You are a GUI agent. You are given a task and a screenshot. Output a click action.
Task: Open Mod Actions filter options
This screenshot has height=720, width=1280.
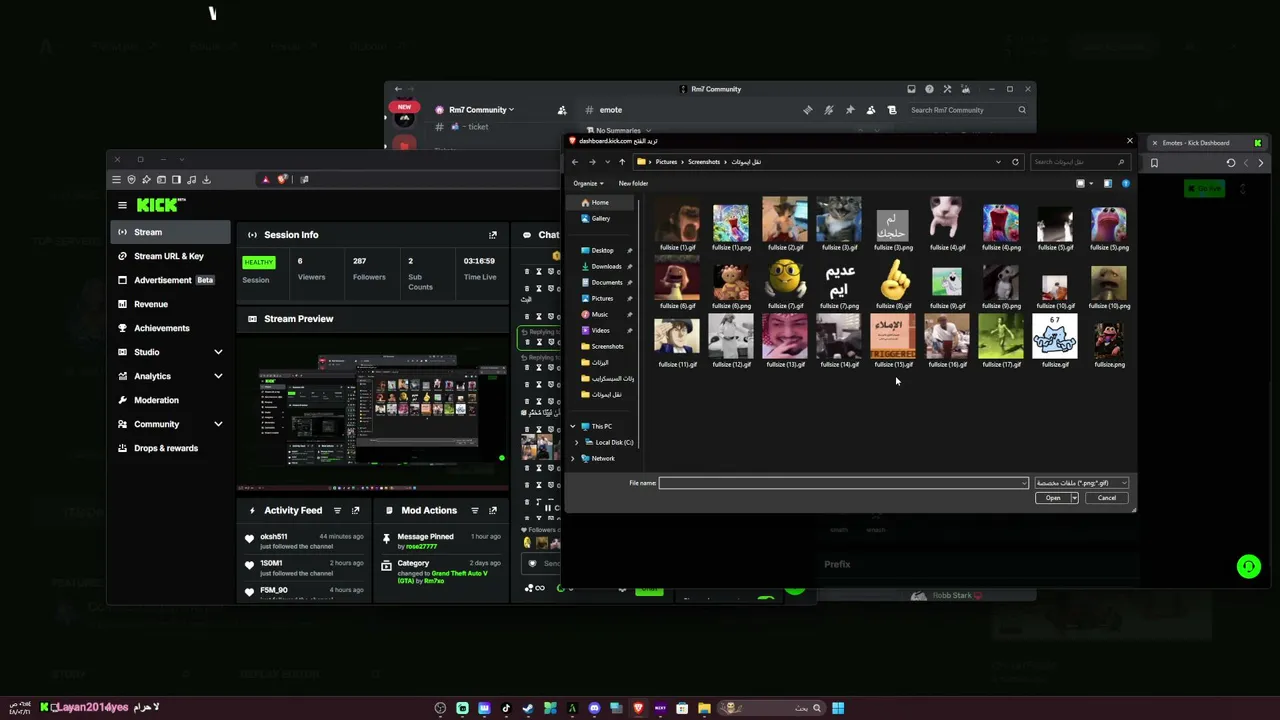[475, 511]
